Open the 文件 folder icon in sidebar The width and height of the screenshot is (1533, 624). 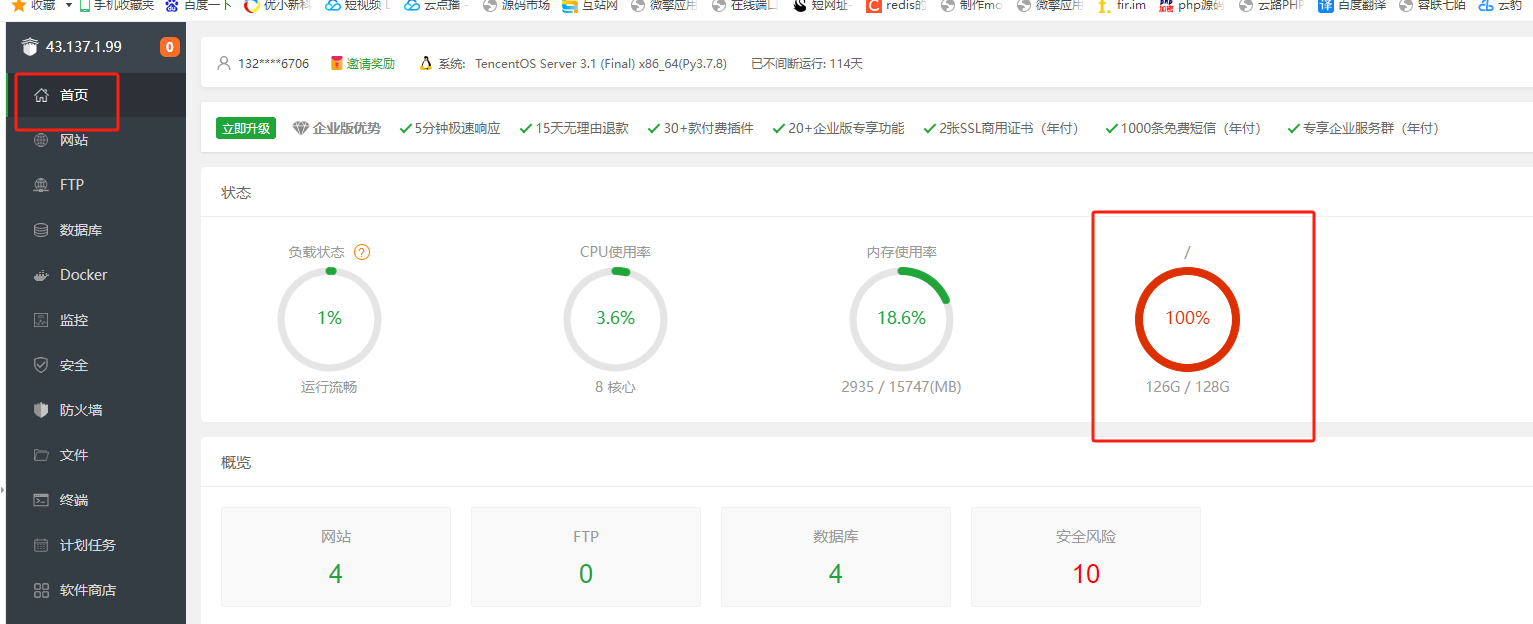coord(41,455)
